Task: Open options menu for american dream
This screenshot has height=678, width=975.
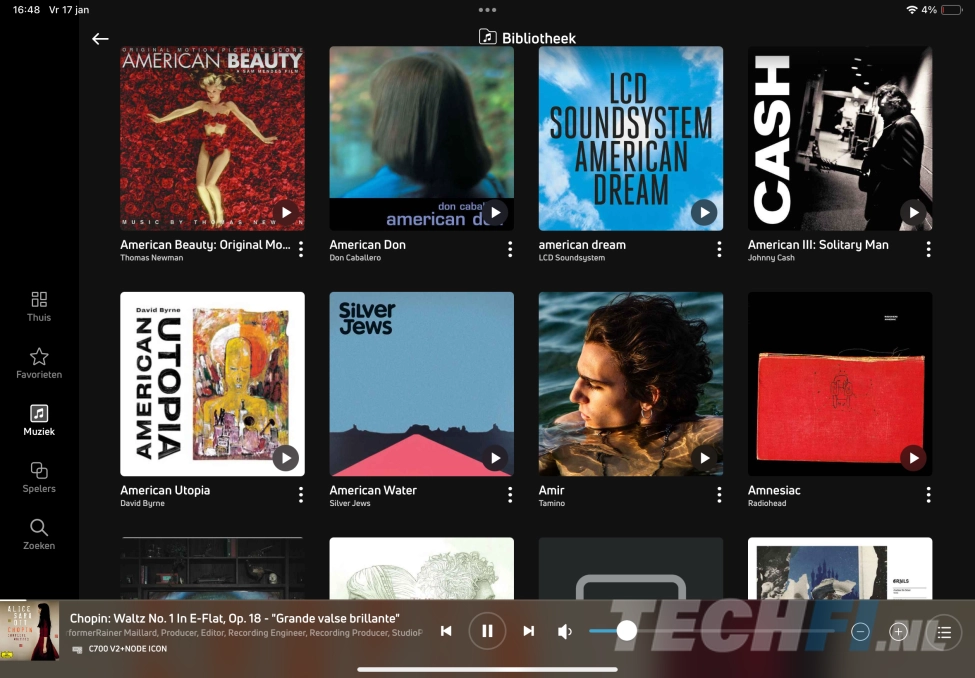Action: (719, 249)
